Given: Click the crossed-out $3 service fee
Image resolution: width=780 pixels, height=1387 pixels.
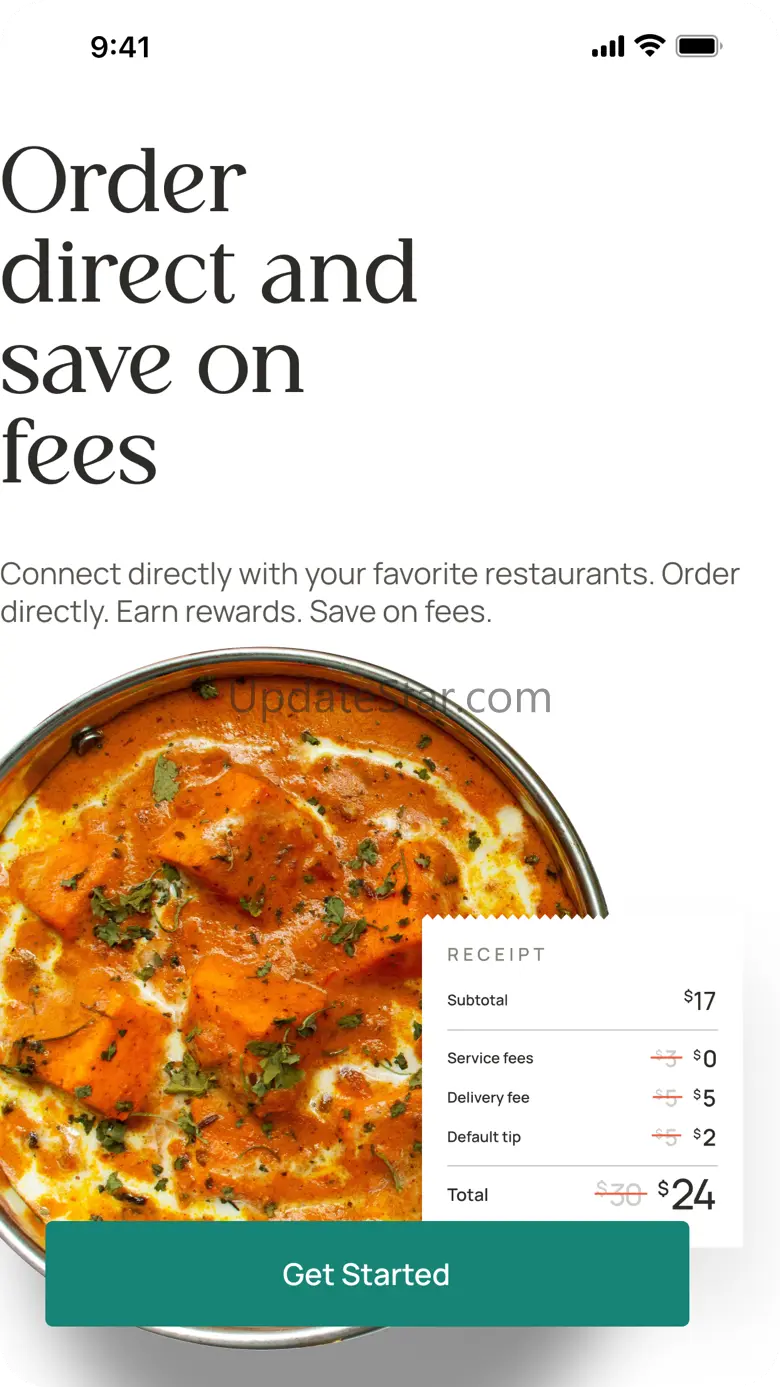Looking at the screenshot, I should [666, 1058].
